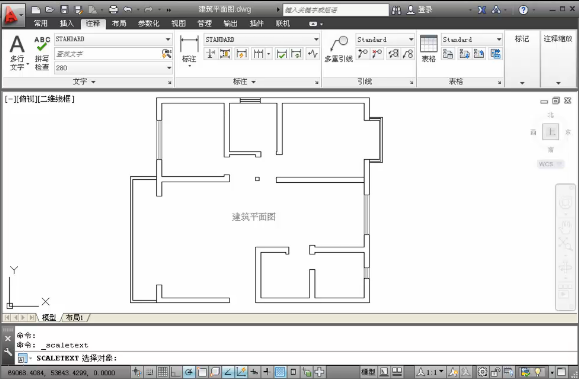Click the save icon in quick access toolbar
579x379 pixels.
tap(64, 10)
